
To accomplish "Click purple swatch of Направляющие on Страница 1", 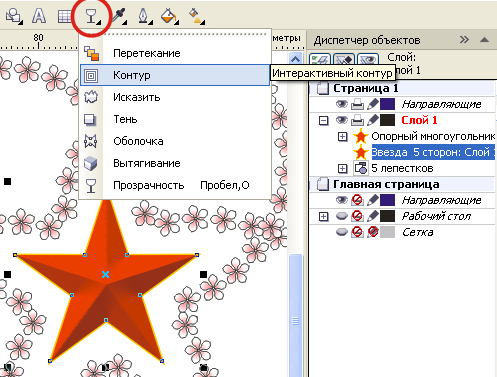I will tap(388, 104).
